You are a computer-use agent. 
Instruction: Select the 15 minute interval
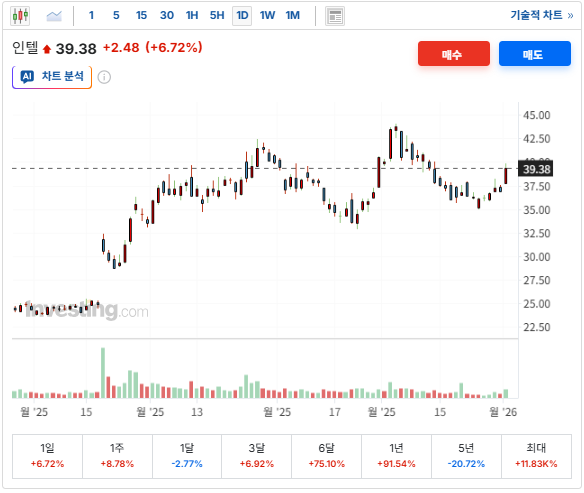(x=141, y=15)
